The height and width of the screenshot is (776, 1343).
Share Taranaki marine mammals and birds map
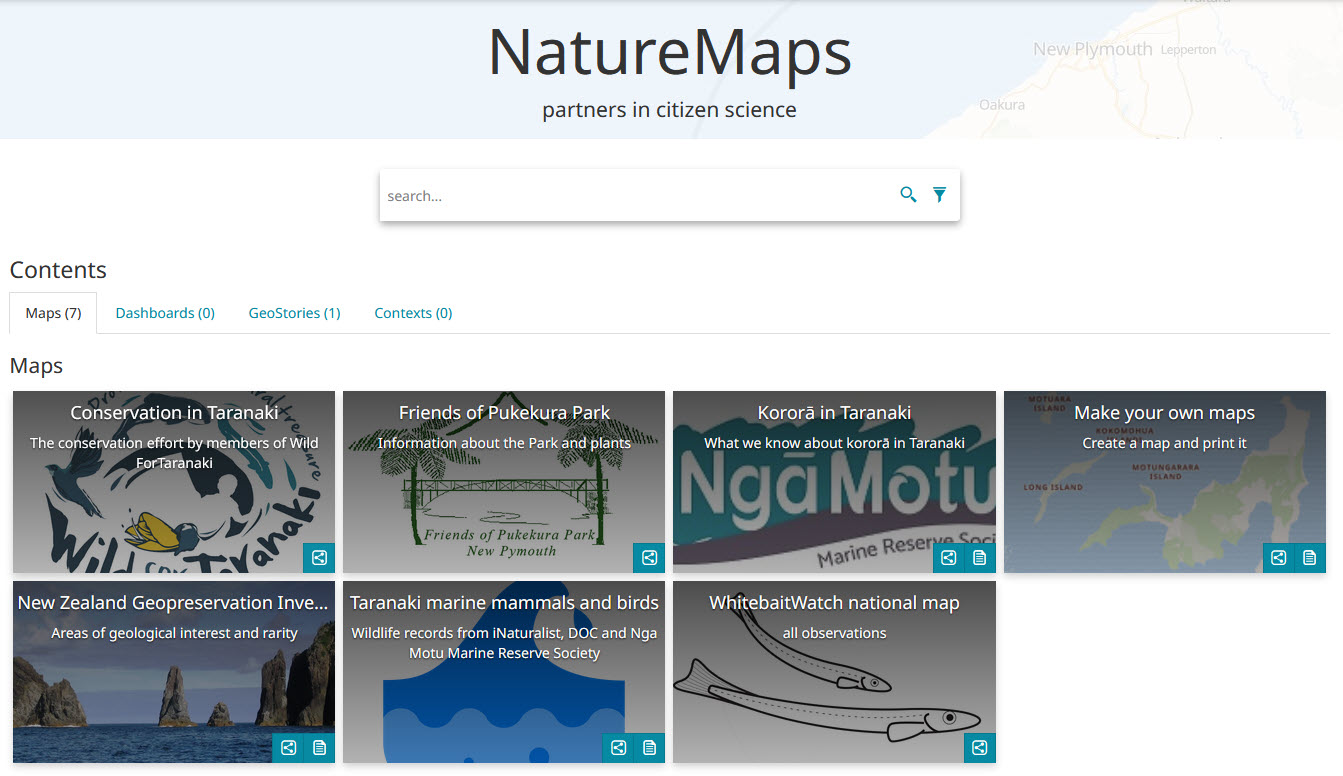pyautogui.click(x=618, y=748)
